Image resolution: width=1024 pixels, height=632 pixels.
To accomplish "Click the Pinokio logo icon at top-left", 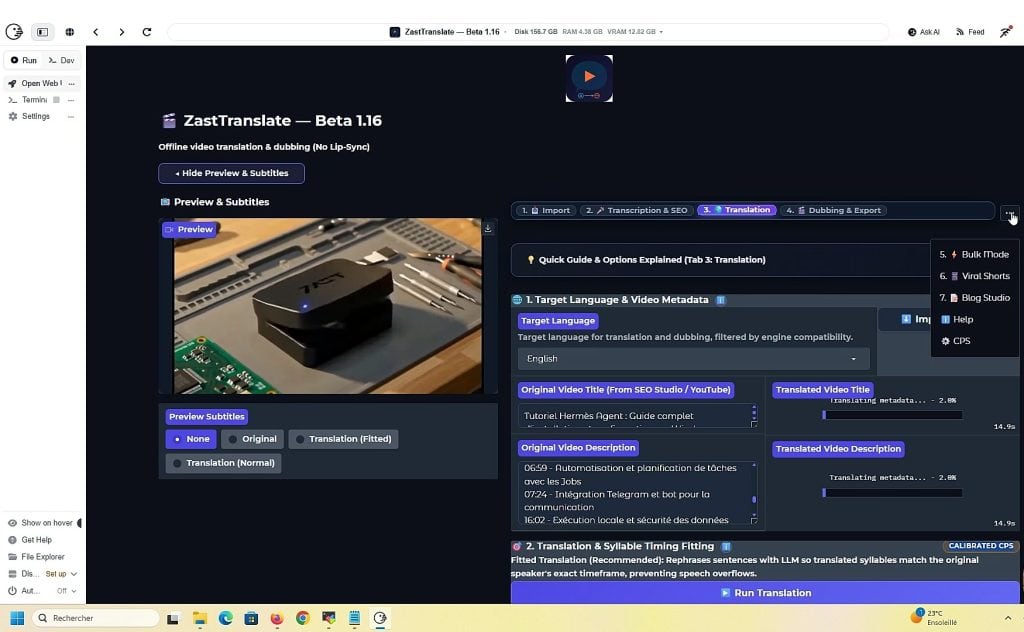I will tap(14, 31).
